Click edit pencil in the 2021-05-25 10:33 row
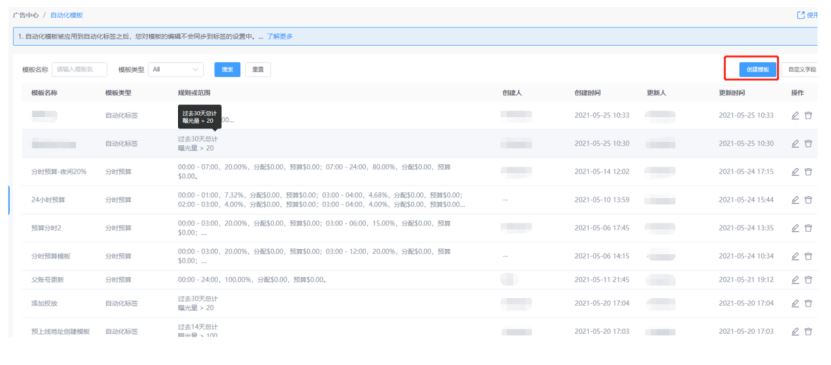Image resolution: width=831 pixels, height=365 pixels. coord(795,115)
